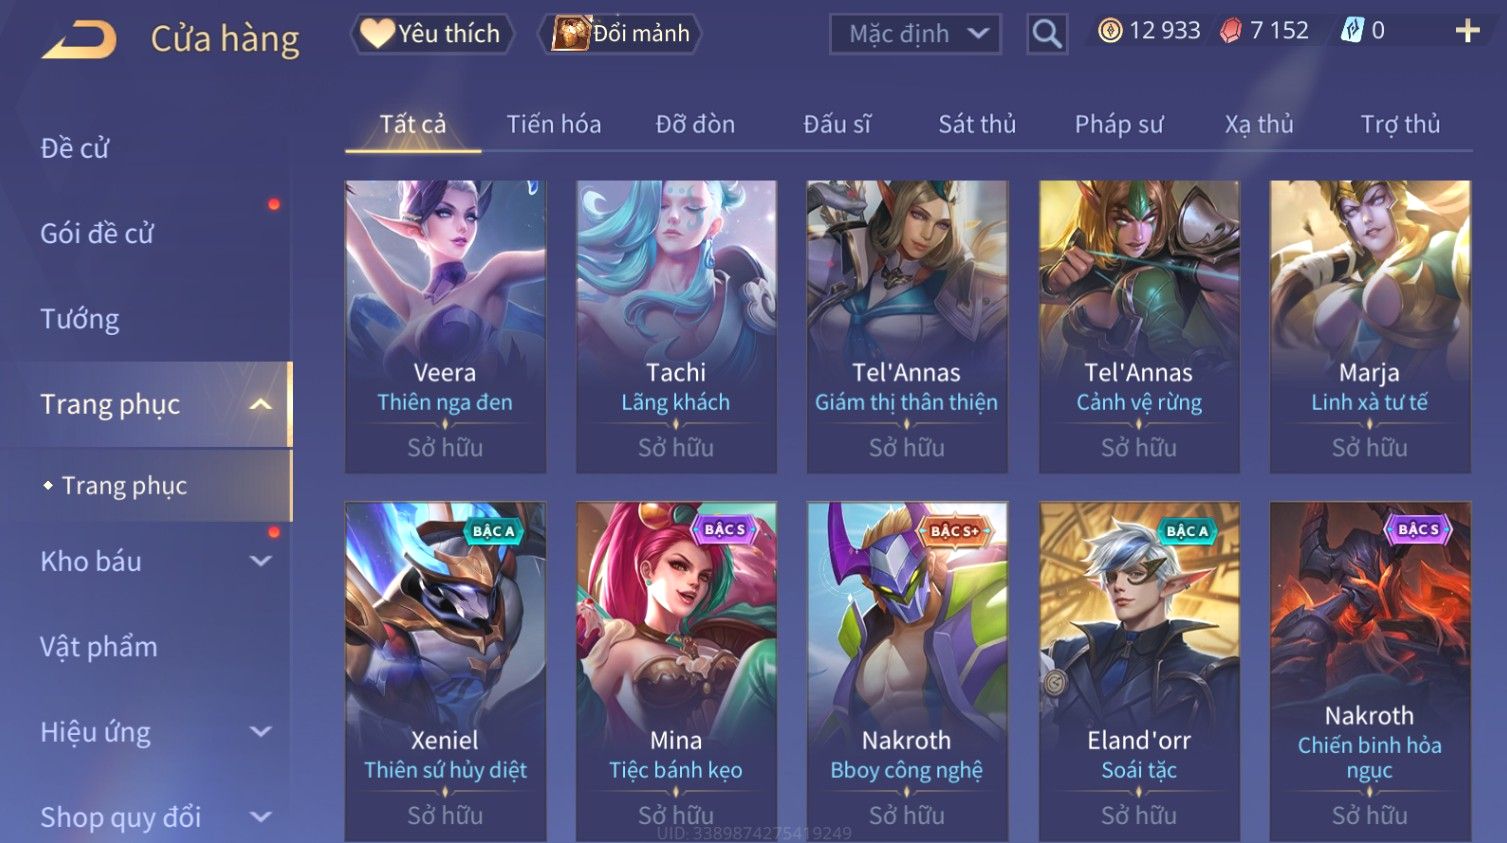The width and height of the screenshot is (1507, 843).
Task: Expand the Kho báu sidebar section
Action: click(260, 561)
